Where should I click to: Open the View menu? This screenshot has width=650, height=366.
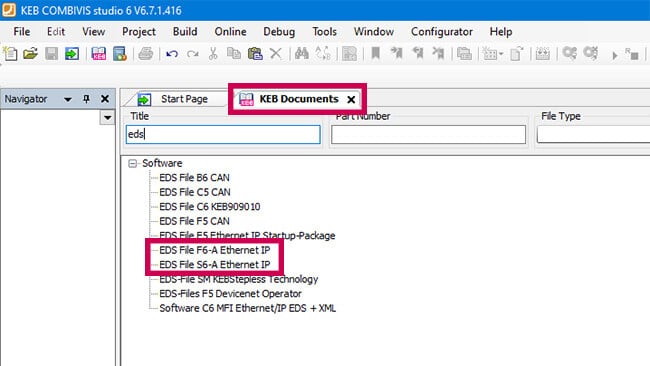[x=93, y=32]
